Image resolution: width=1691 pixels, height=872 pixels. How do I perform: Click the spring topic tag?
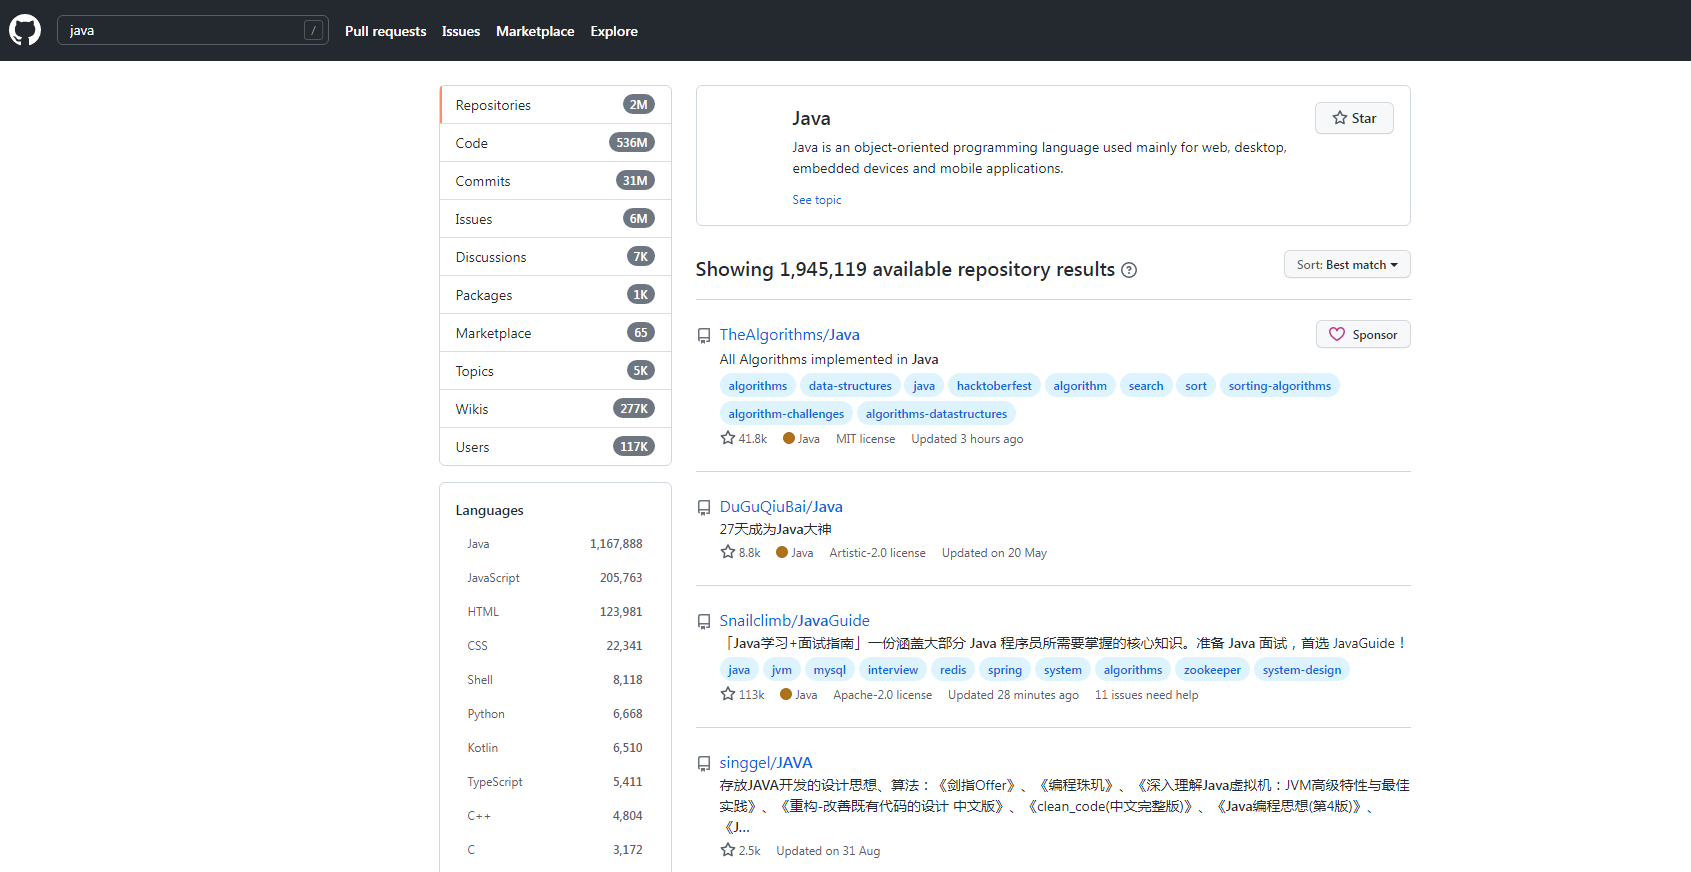click(x=1005, y=670)
